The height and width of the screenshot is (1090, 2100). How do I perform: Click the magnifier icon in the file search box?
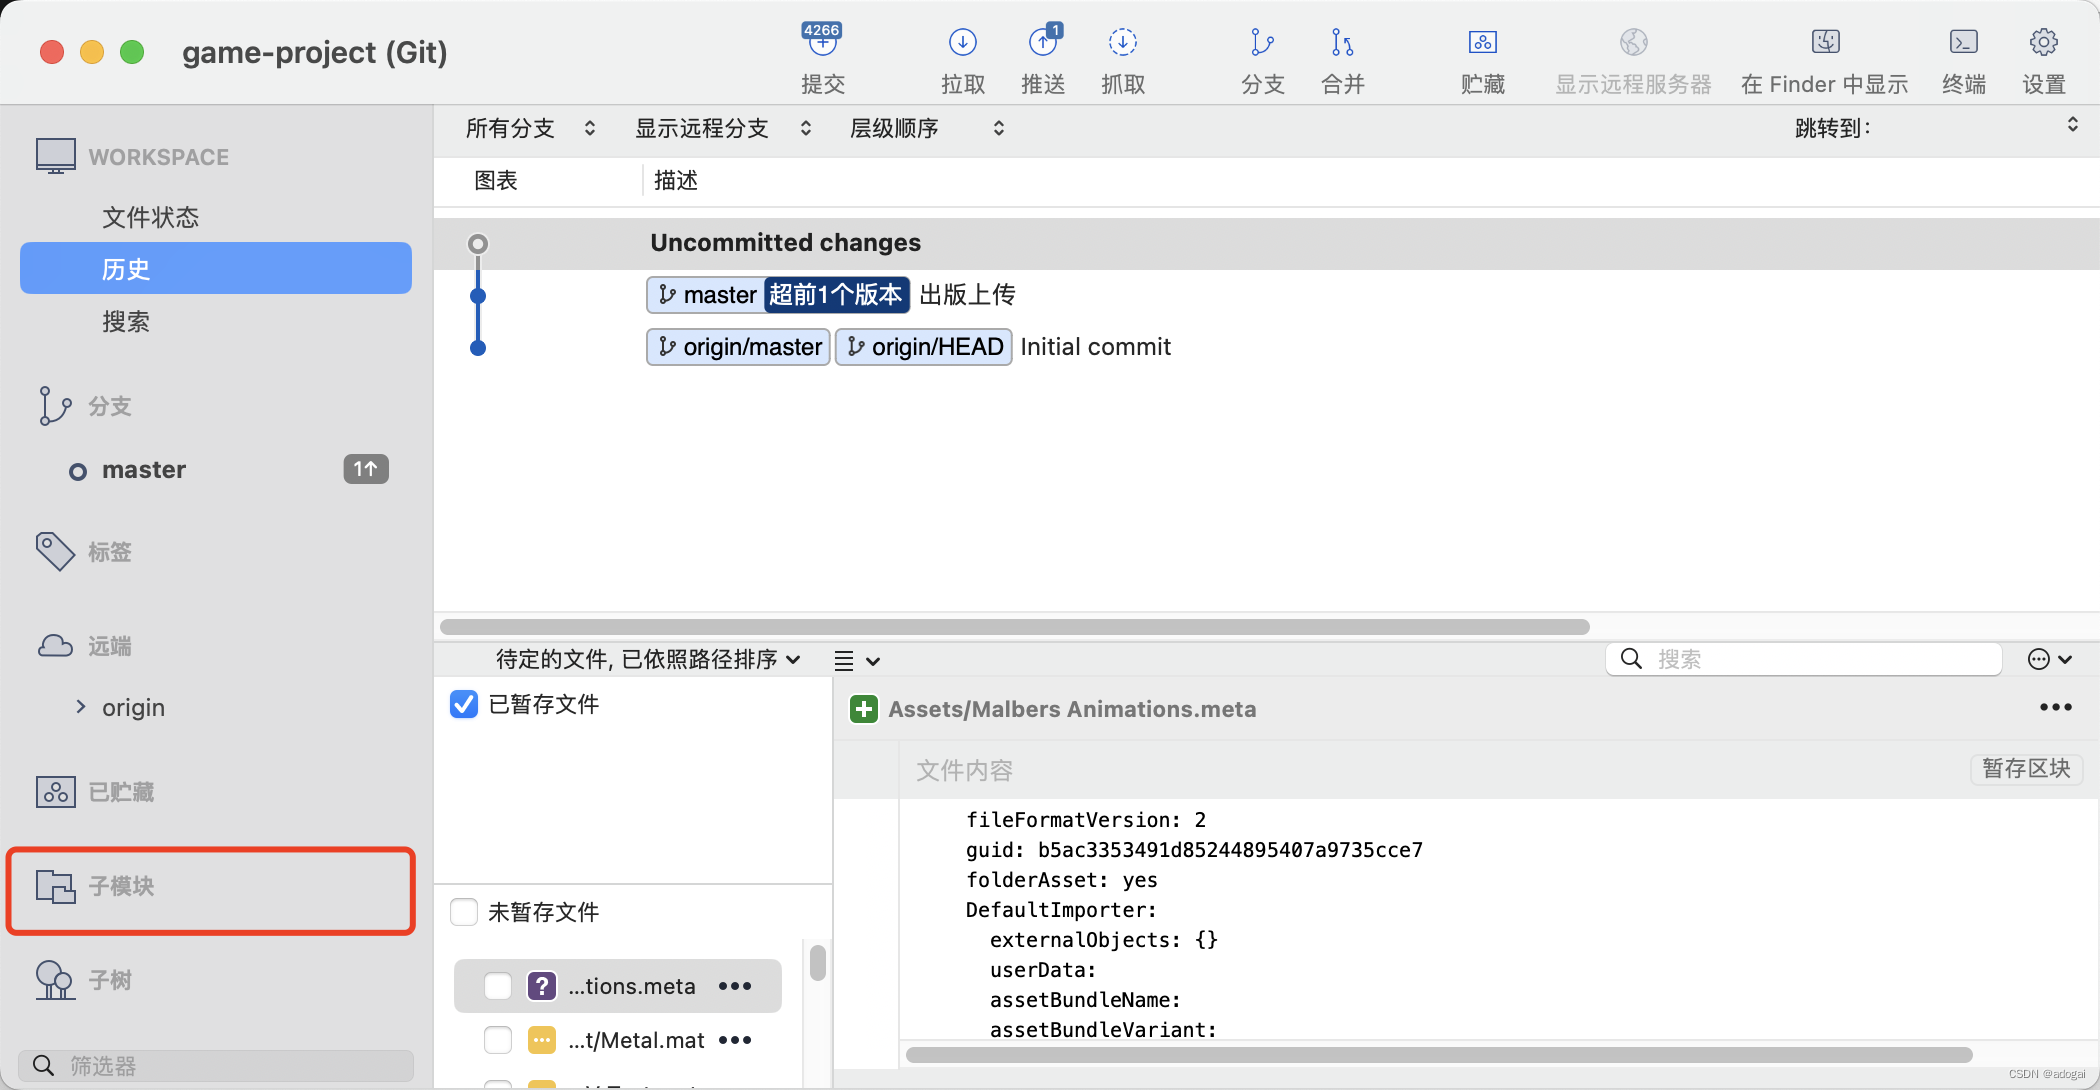[x=1631, y=658]
